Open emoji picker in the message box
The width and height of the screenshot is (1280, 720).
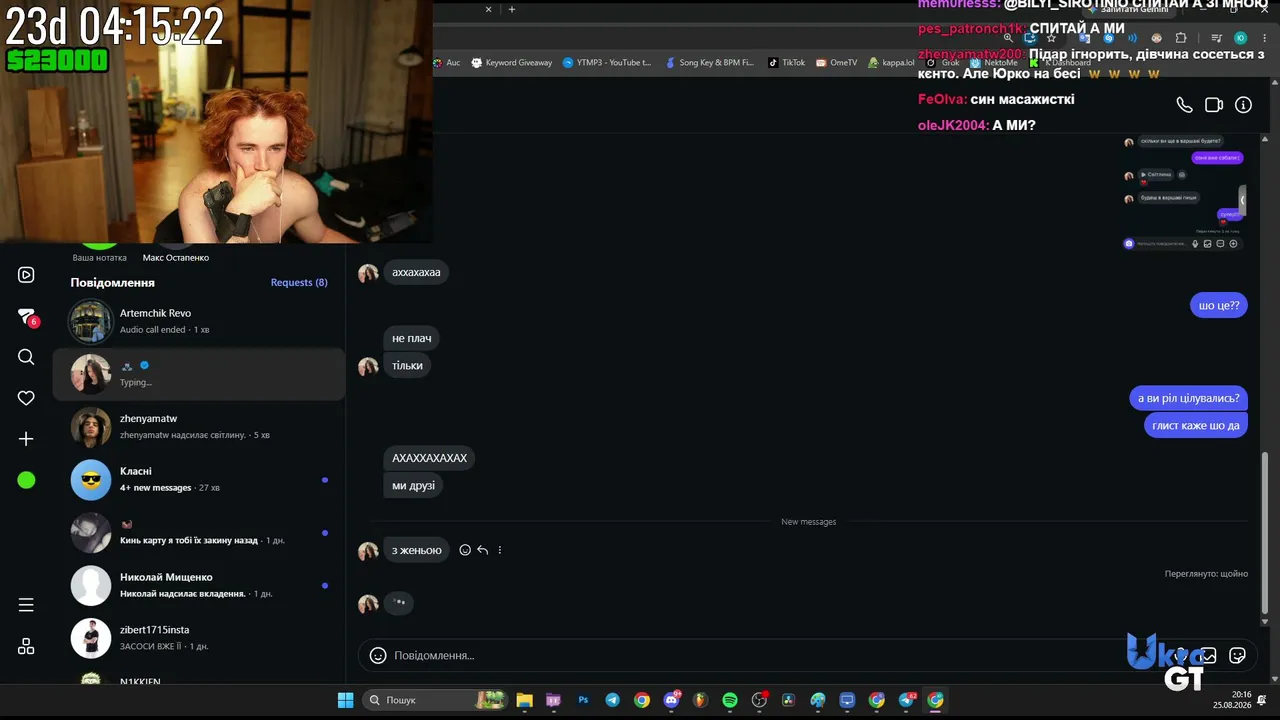[x=378, y=655]
